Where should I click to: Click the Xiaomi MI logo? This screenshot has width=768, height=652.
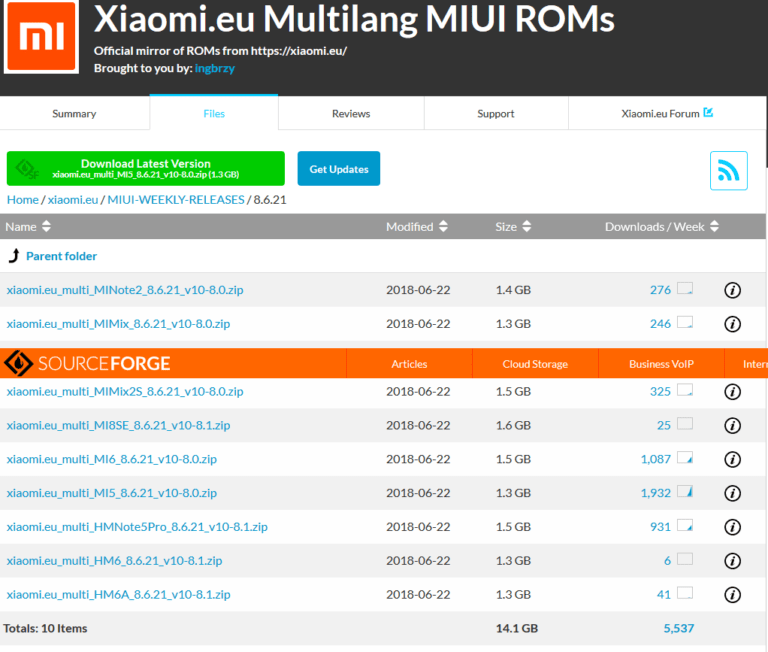[41, 37]
